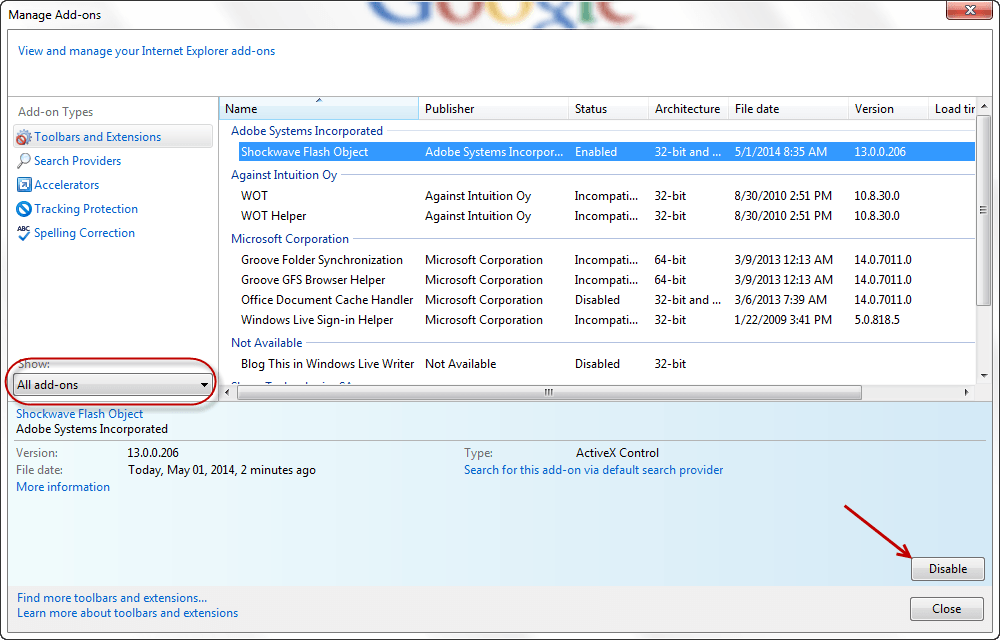The width and height of the screenshot is (1000, 640).
Task: Sort list by File date column header
Action: tap(788, 109)
